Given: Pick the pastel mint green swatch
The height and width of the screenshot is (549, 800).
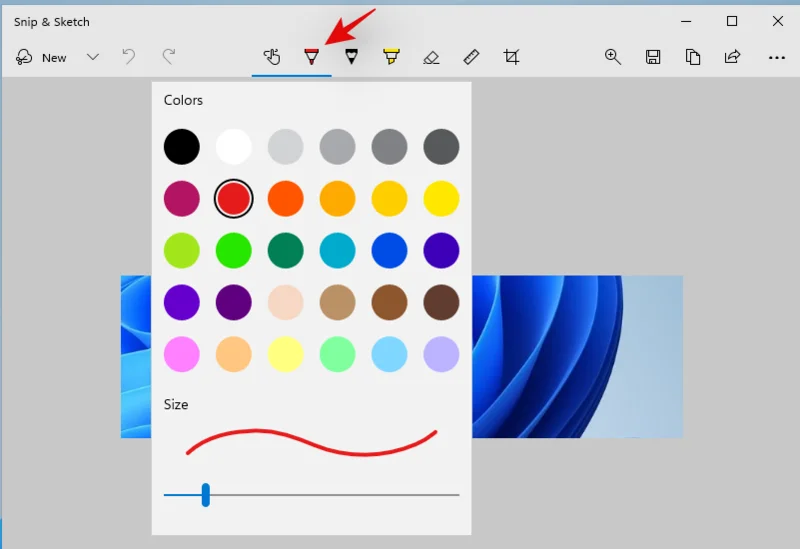Looking at the screenshot, I should (x=337, y=354).
